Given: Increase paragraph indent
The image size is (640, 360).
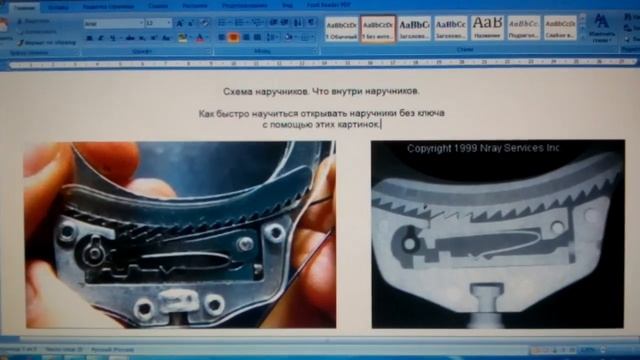Looking at the screenshot, I should 284,22.
